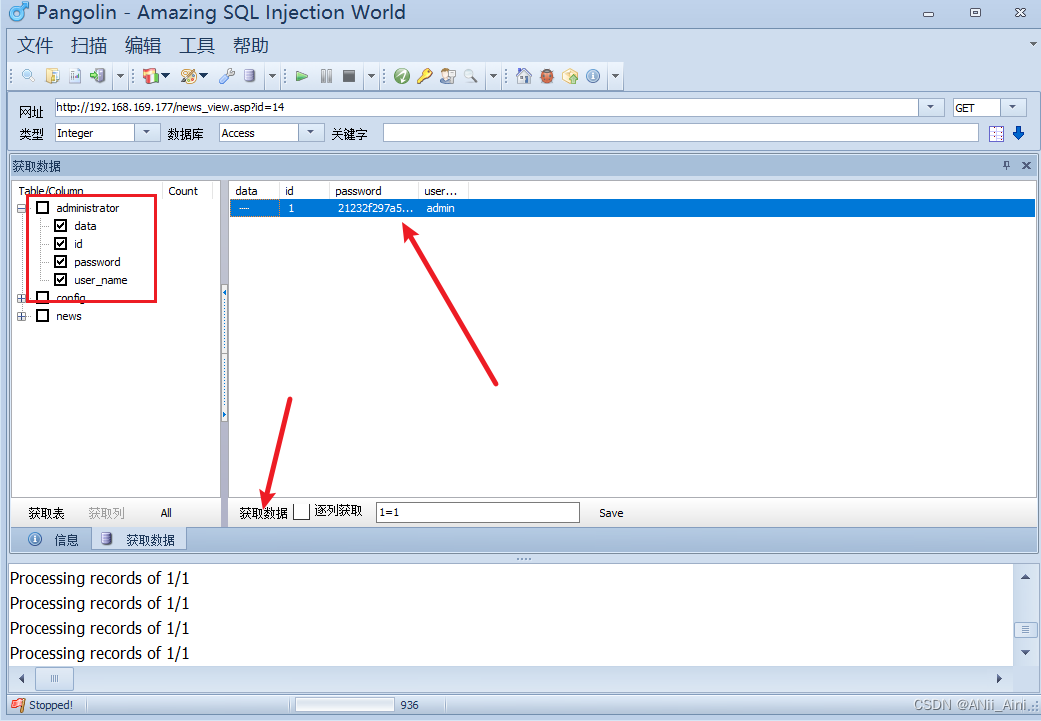Expand the config tree node
Viewport: 1041px width, 721px height.
click(21, 298)
